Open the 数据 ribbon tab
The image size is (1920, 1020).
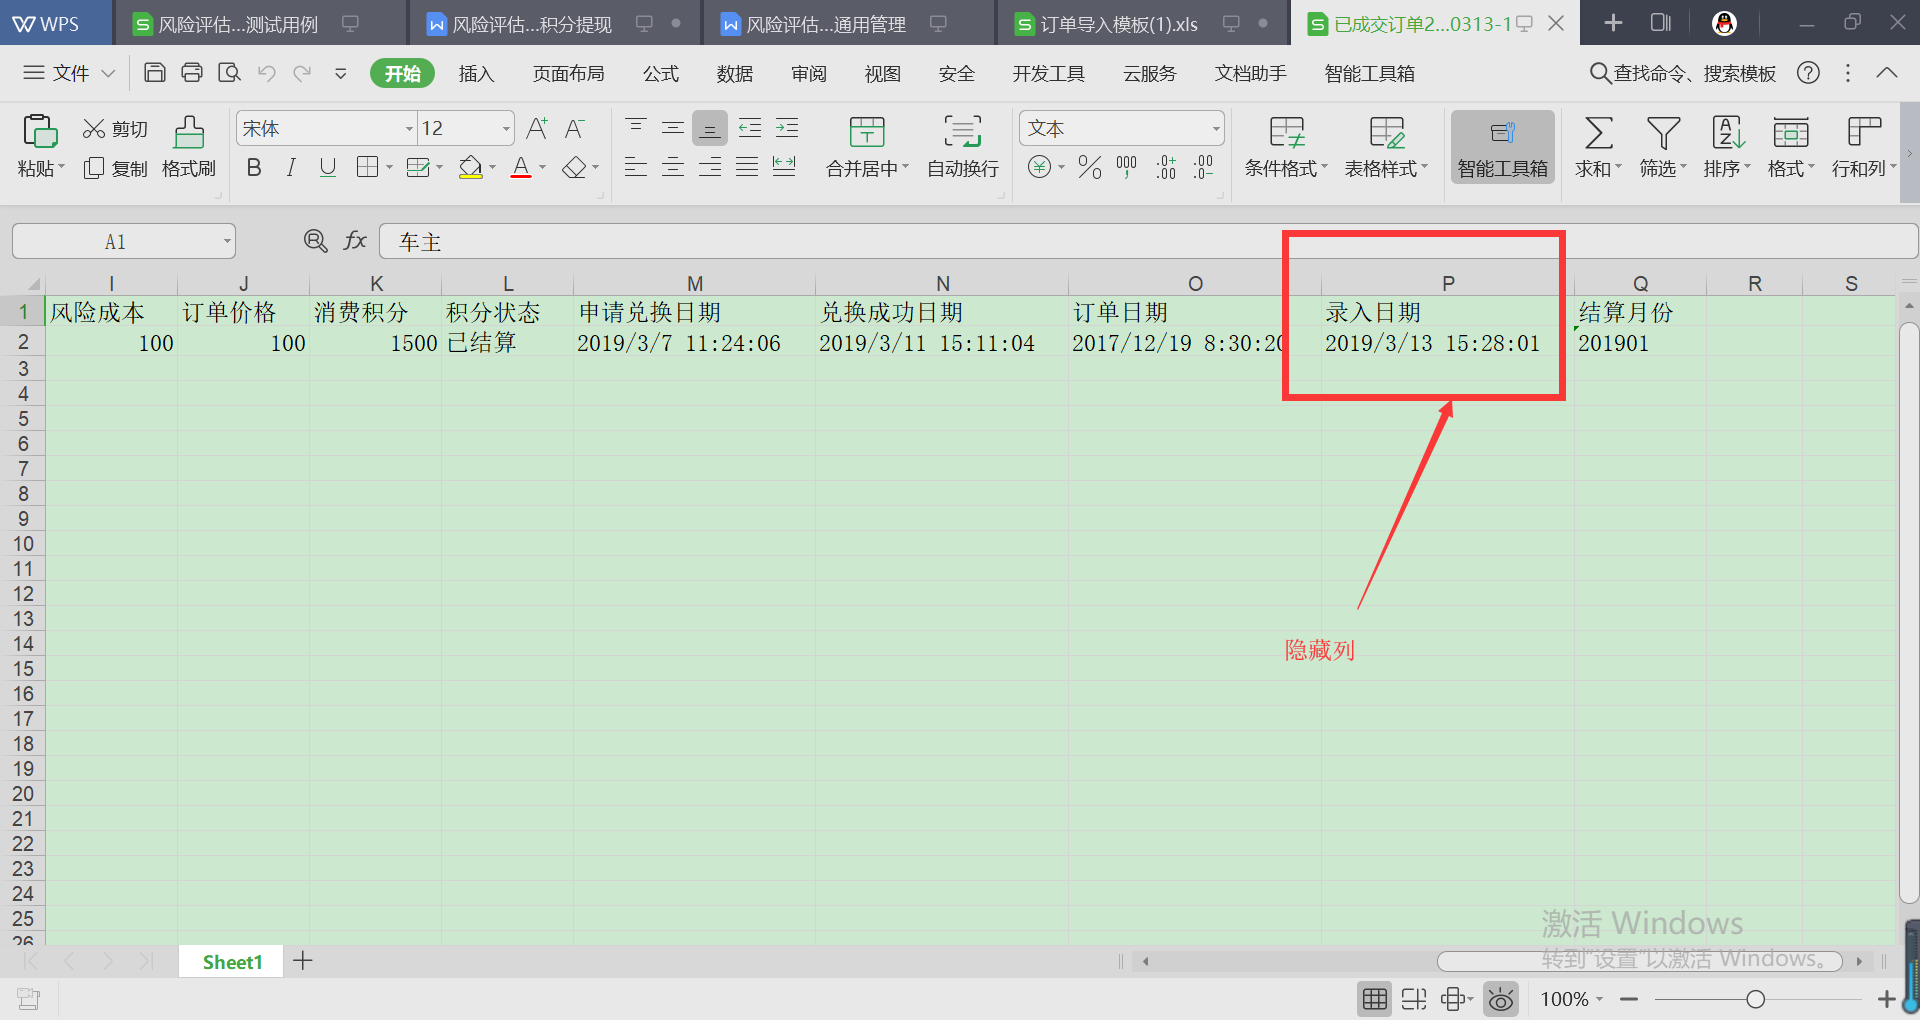734,73
